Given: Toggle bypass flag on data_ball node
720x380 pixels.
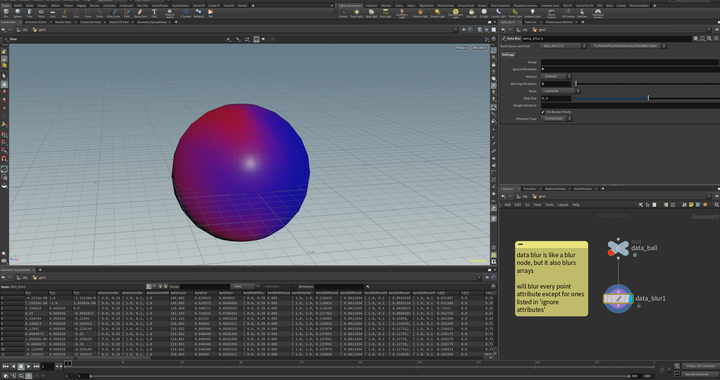Looking at the screenshot, I should coord(611,252).
